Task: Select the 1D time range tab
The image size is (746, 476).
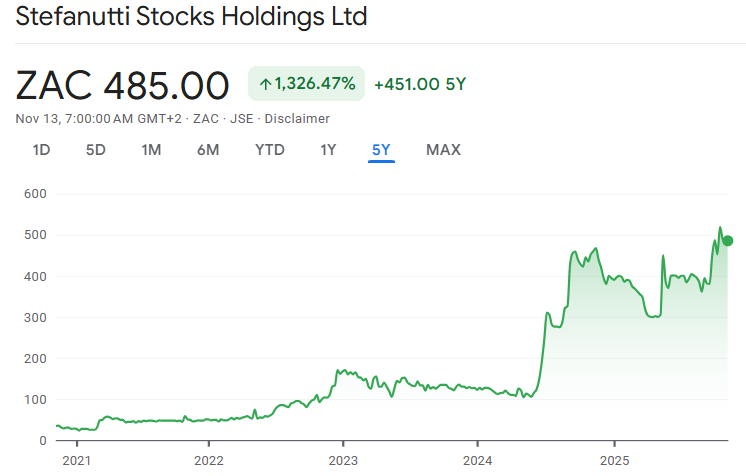Action: click(41, 150)
